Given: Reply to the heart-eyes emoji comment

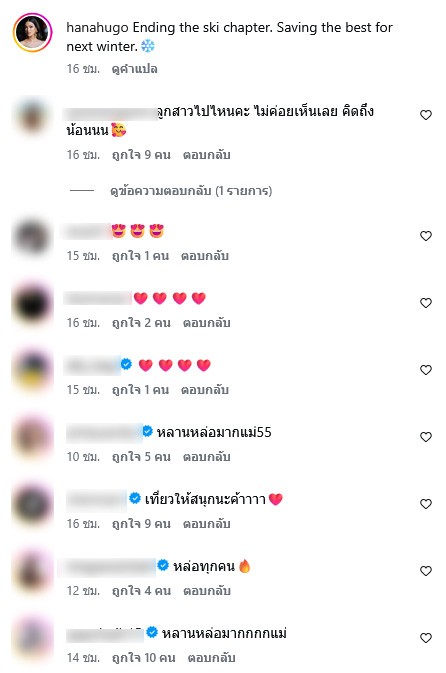Looking at the screenshot, I should click(205, 256).
